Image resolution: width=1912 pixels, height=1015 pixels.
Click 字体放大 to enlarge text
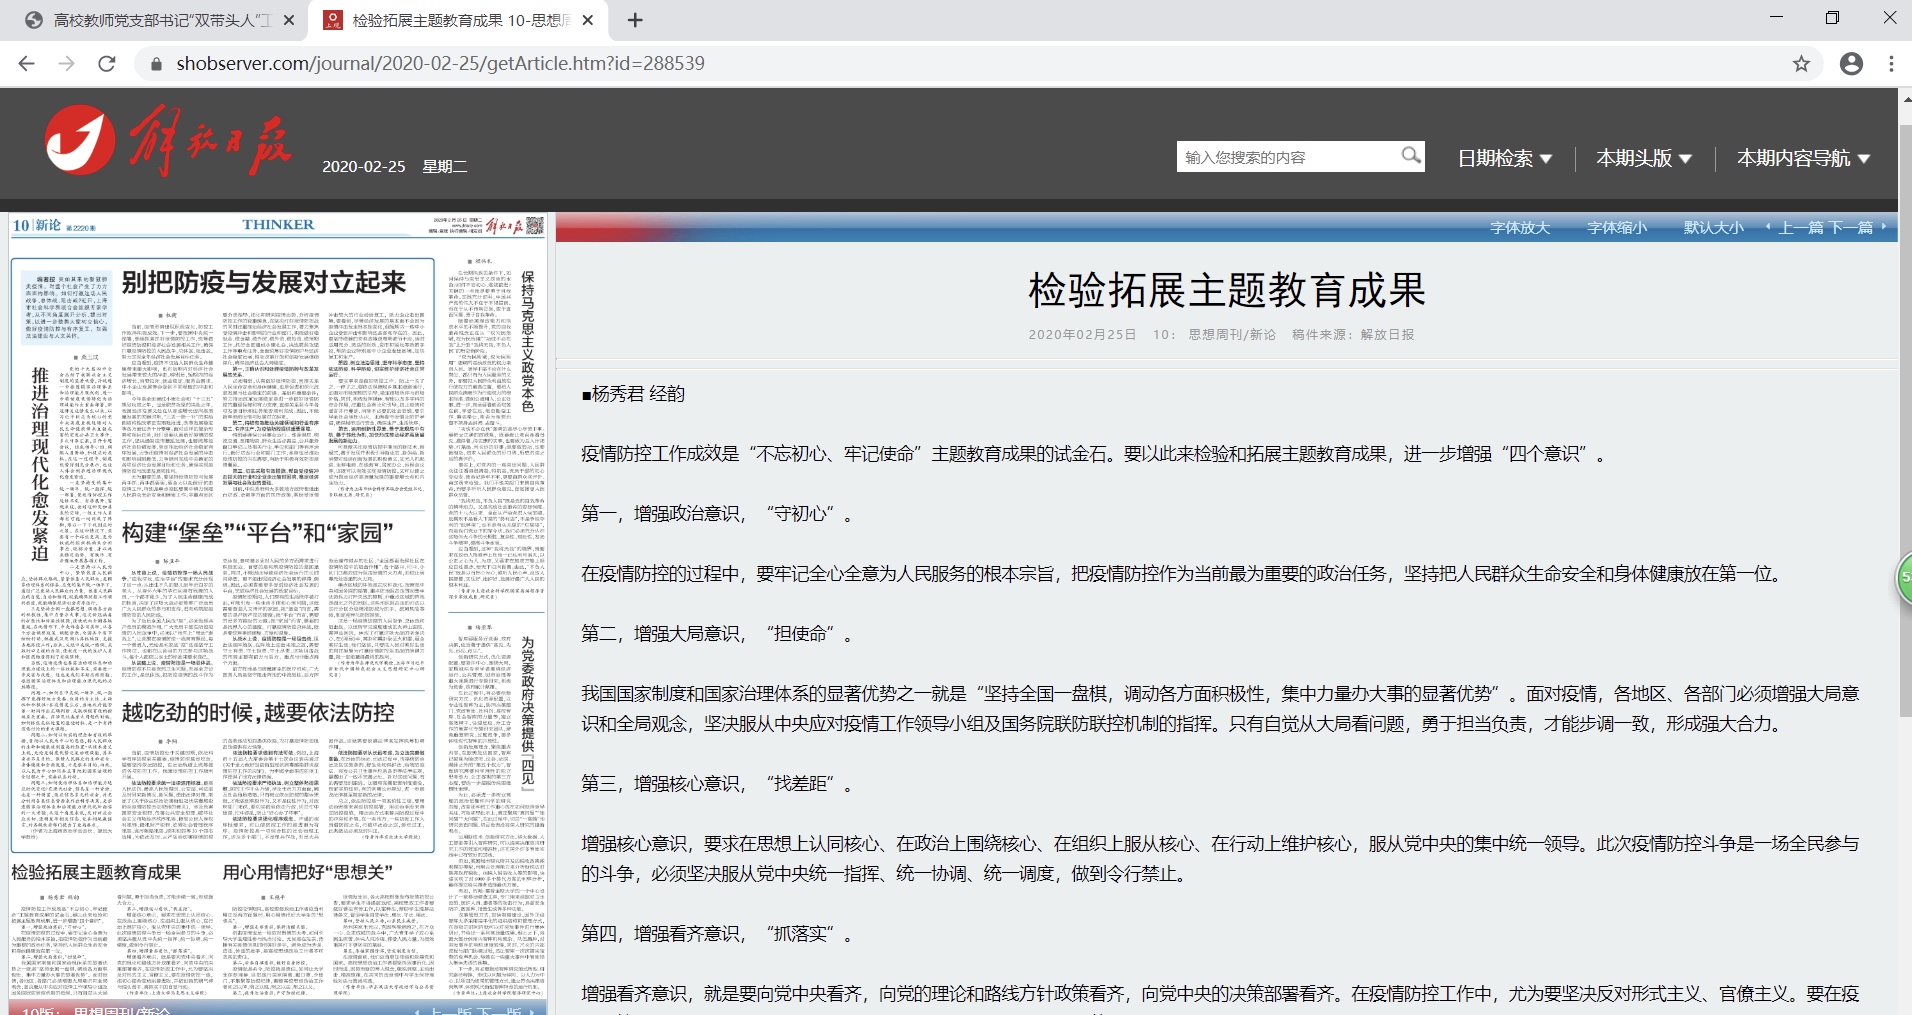1519,228
